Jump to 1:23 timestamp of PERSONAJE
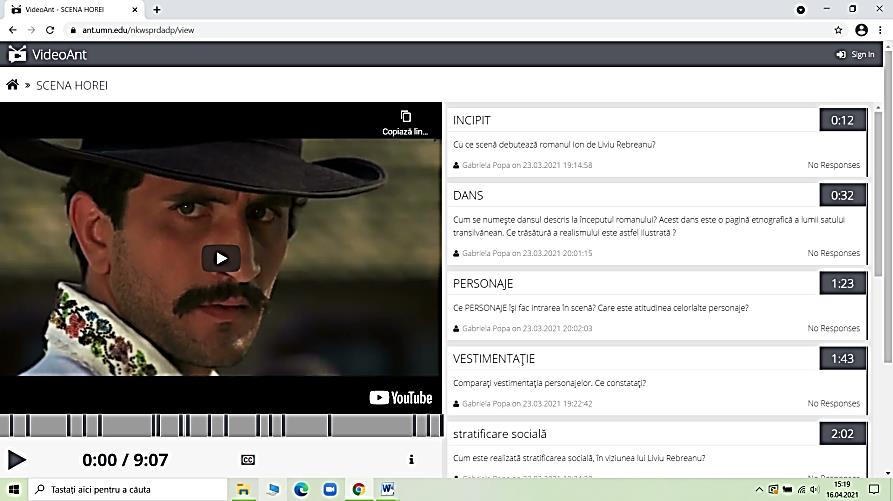893x501 pixels. coord(842,284)
